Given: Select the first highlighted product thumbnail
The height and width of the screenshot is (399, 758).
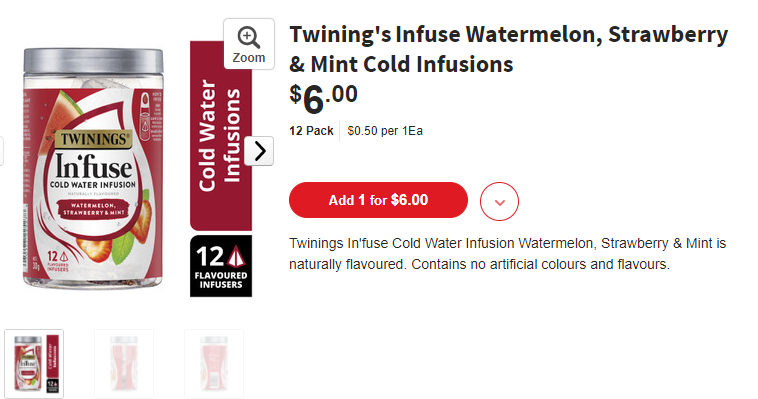Looking at the screenshot, I should point(34,364).
